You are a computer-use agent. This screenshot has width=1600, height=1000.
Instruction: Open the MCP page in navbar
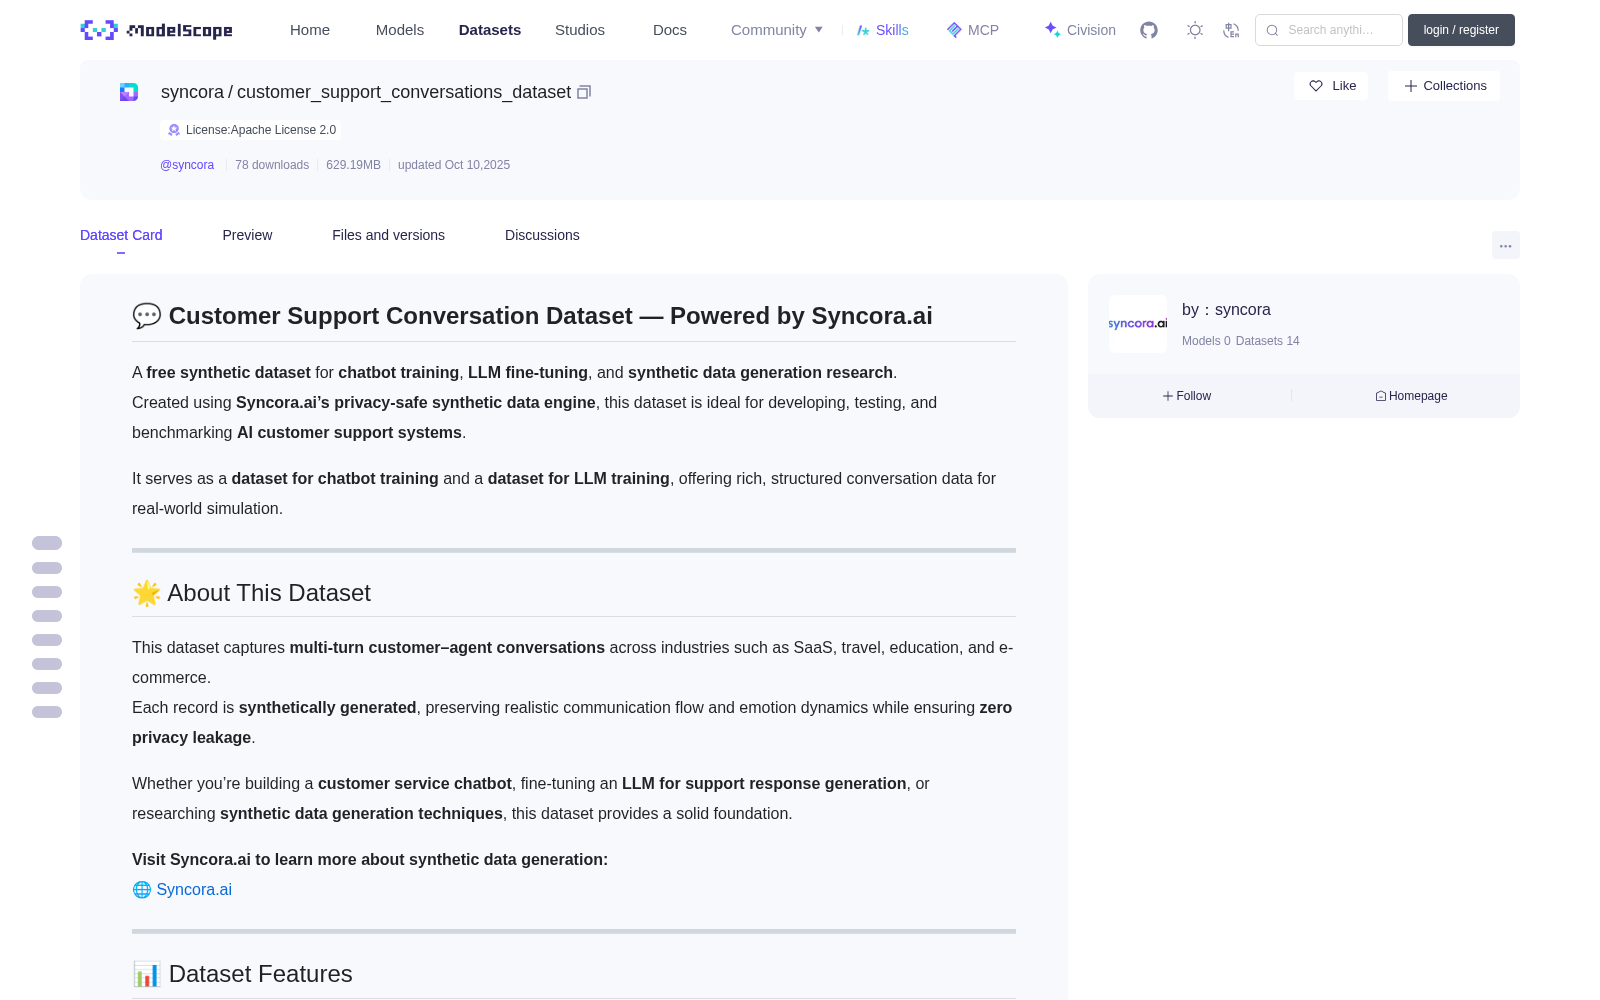(972, 30)
